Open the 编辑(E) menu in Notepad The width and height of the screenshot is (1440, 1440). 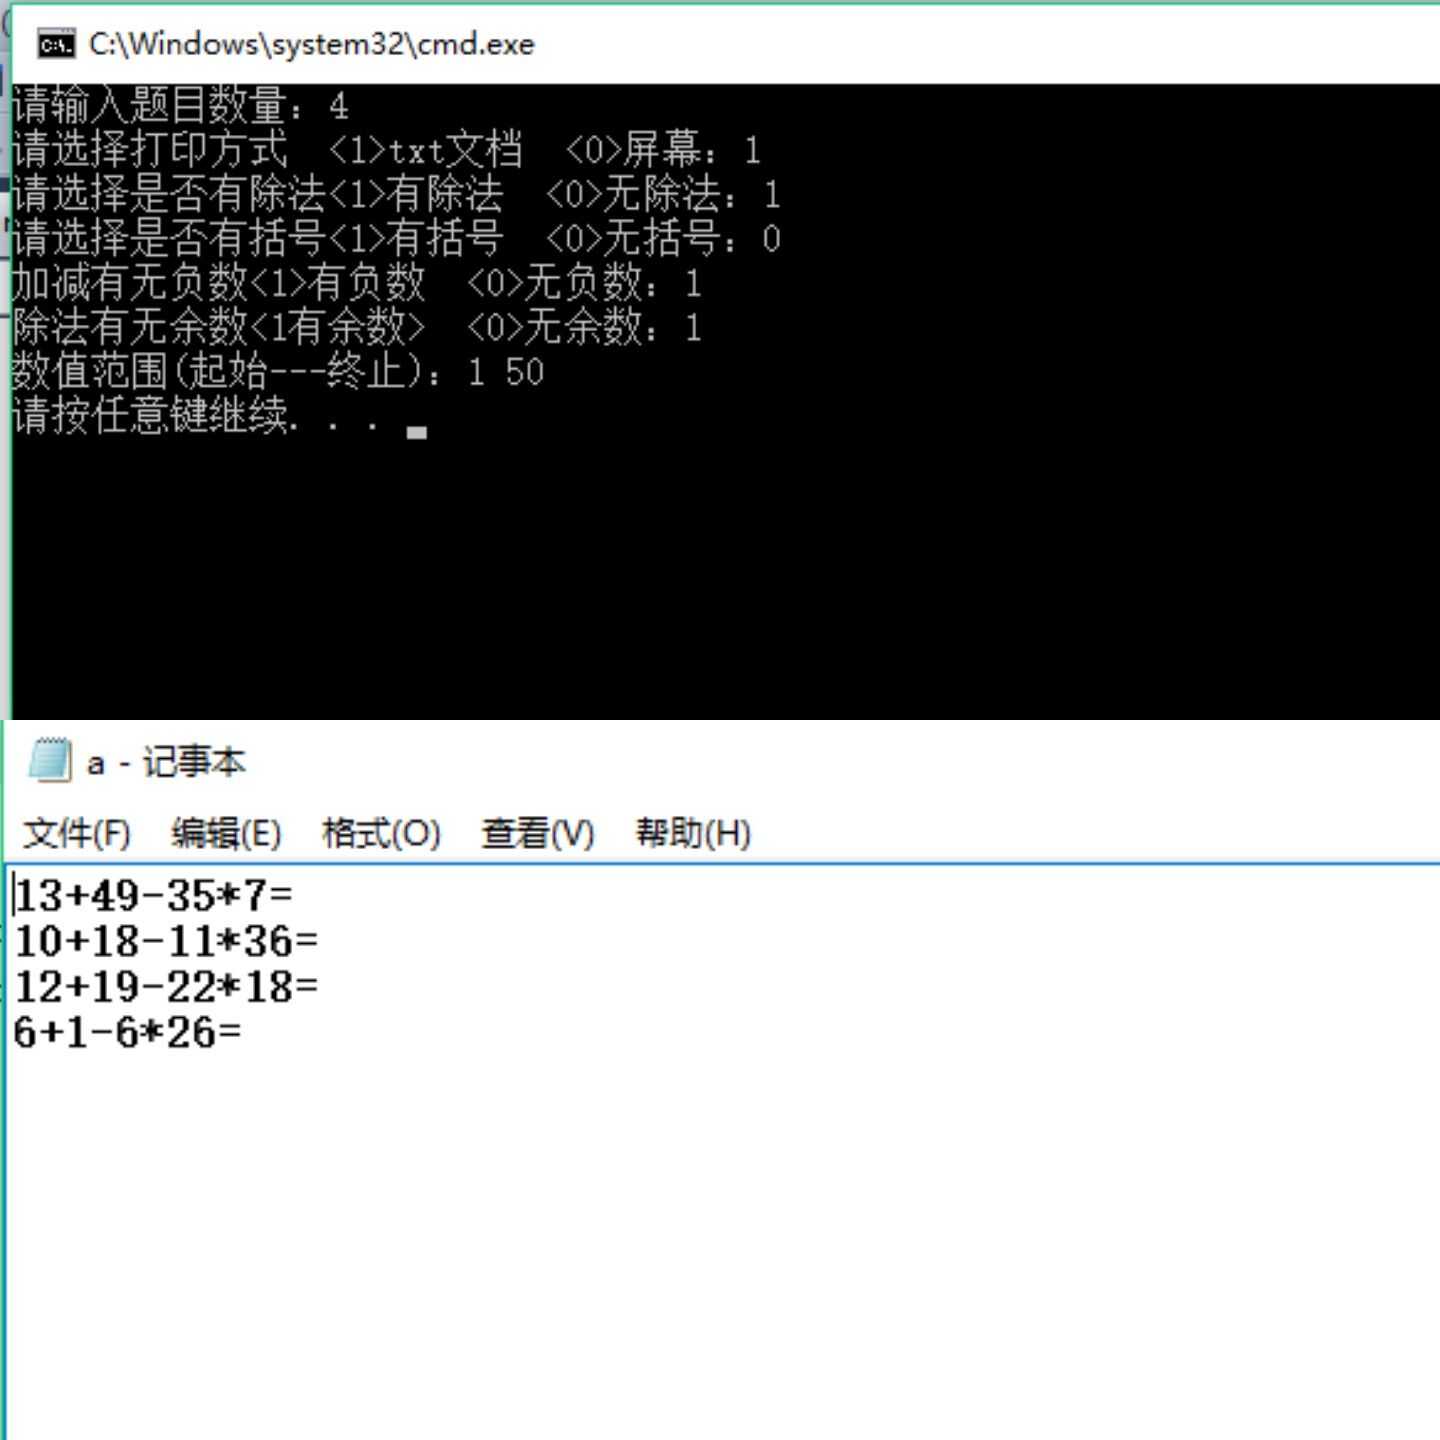point(227,833)
